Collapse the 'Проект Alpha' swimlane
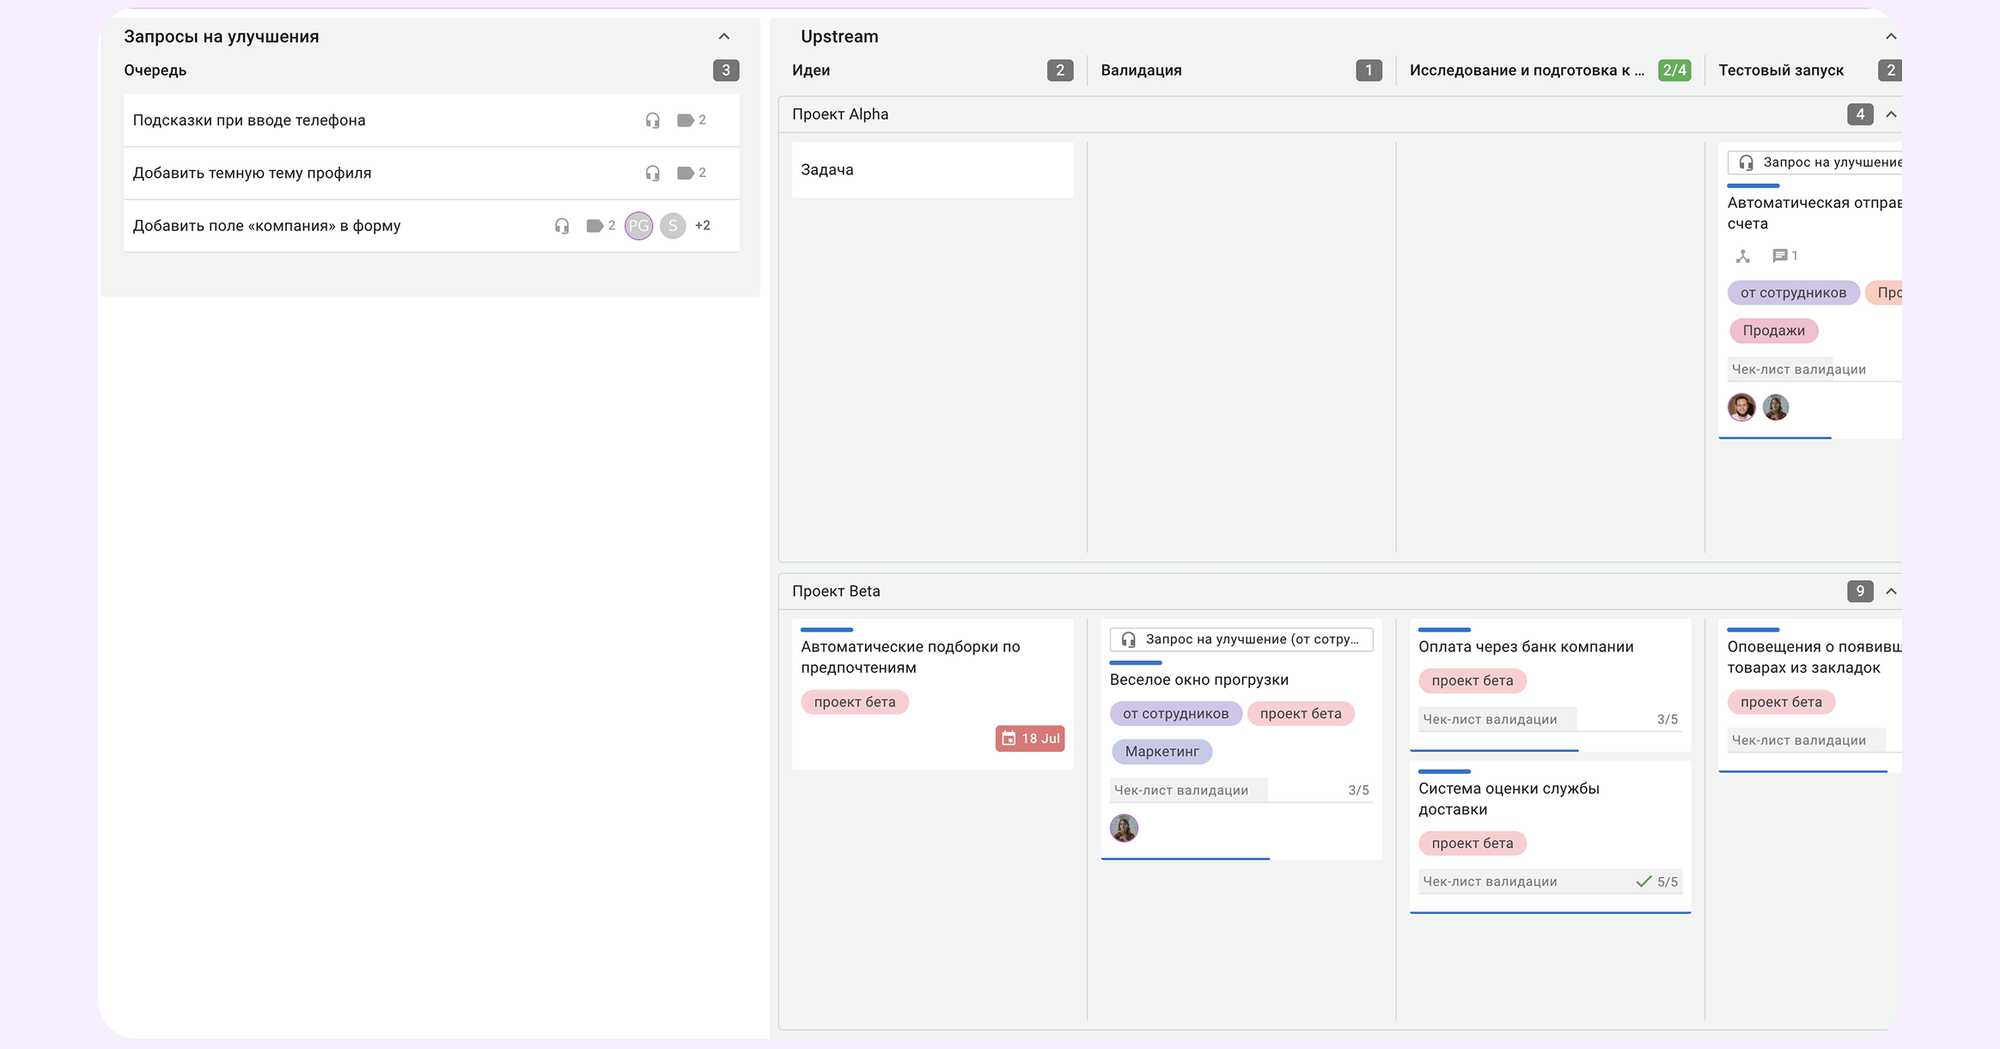The width and height of the screenshot is (2000, 1049). click(1891, 115)
